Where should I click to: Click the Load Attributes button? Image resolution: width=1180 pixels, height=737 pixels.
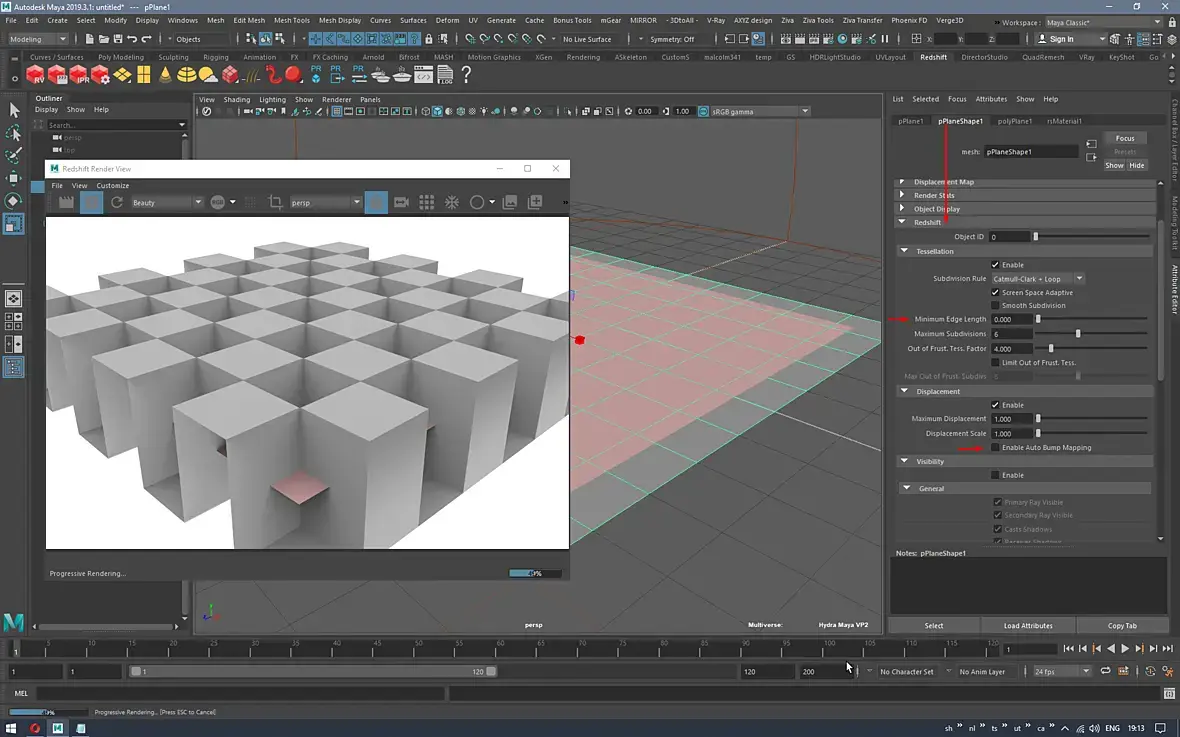[1028, 626]
